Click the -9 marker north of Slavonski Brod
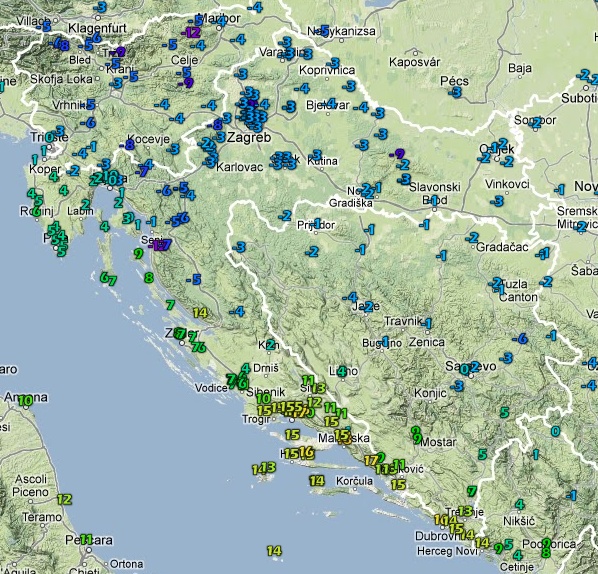This screenshot has height=574, width=598. coord(397,154)
